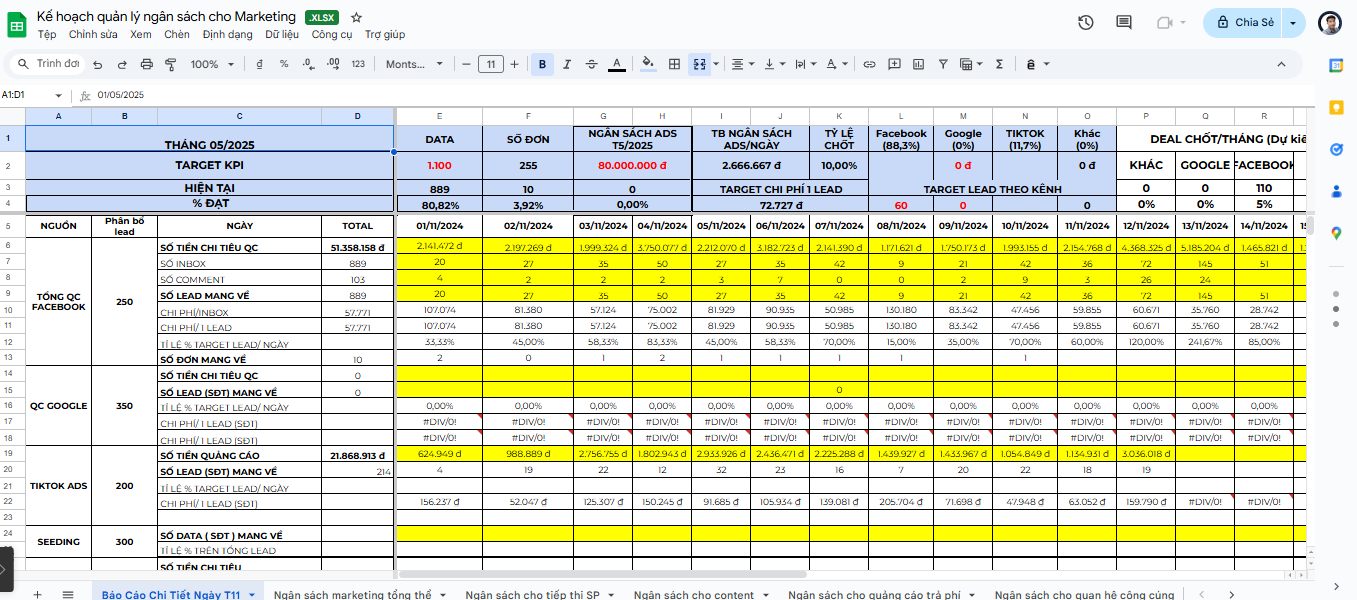Switch to Ngân sách marketing tổng thể tab
The width and height of the screenshot is (1357, 600).
(x=359, y=594)
